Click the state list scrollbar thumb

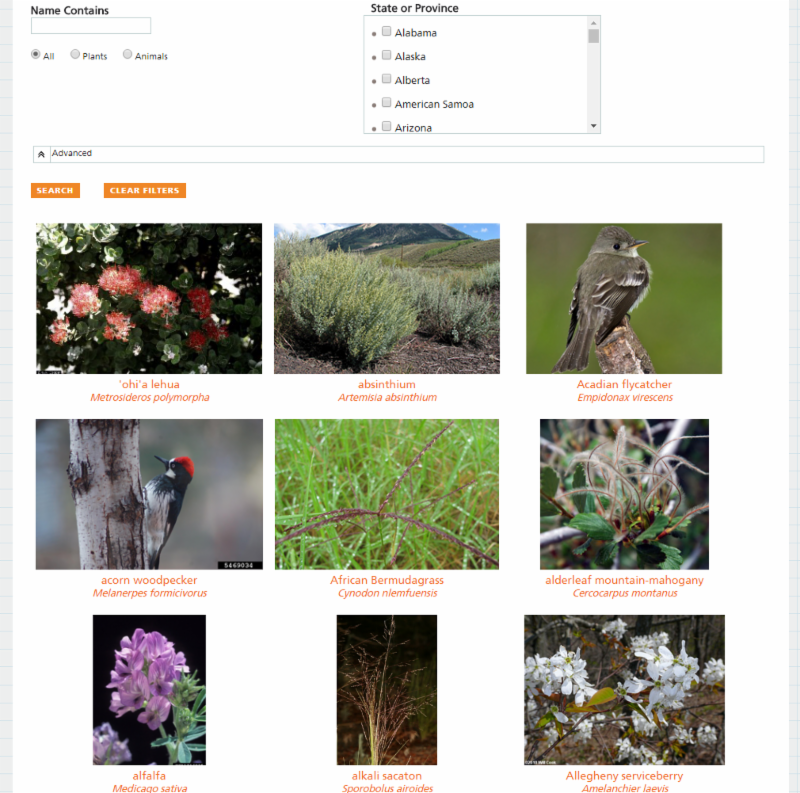593,36
